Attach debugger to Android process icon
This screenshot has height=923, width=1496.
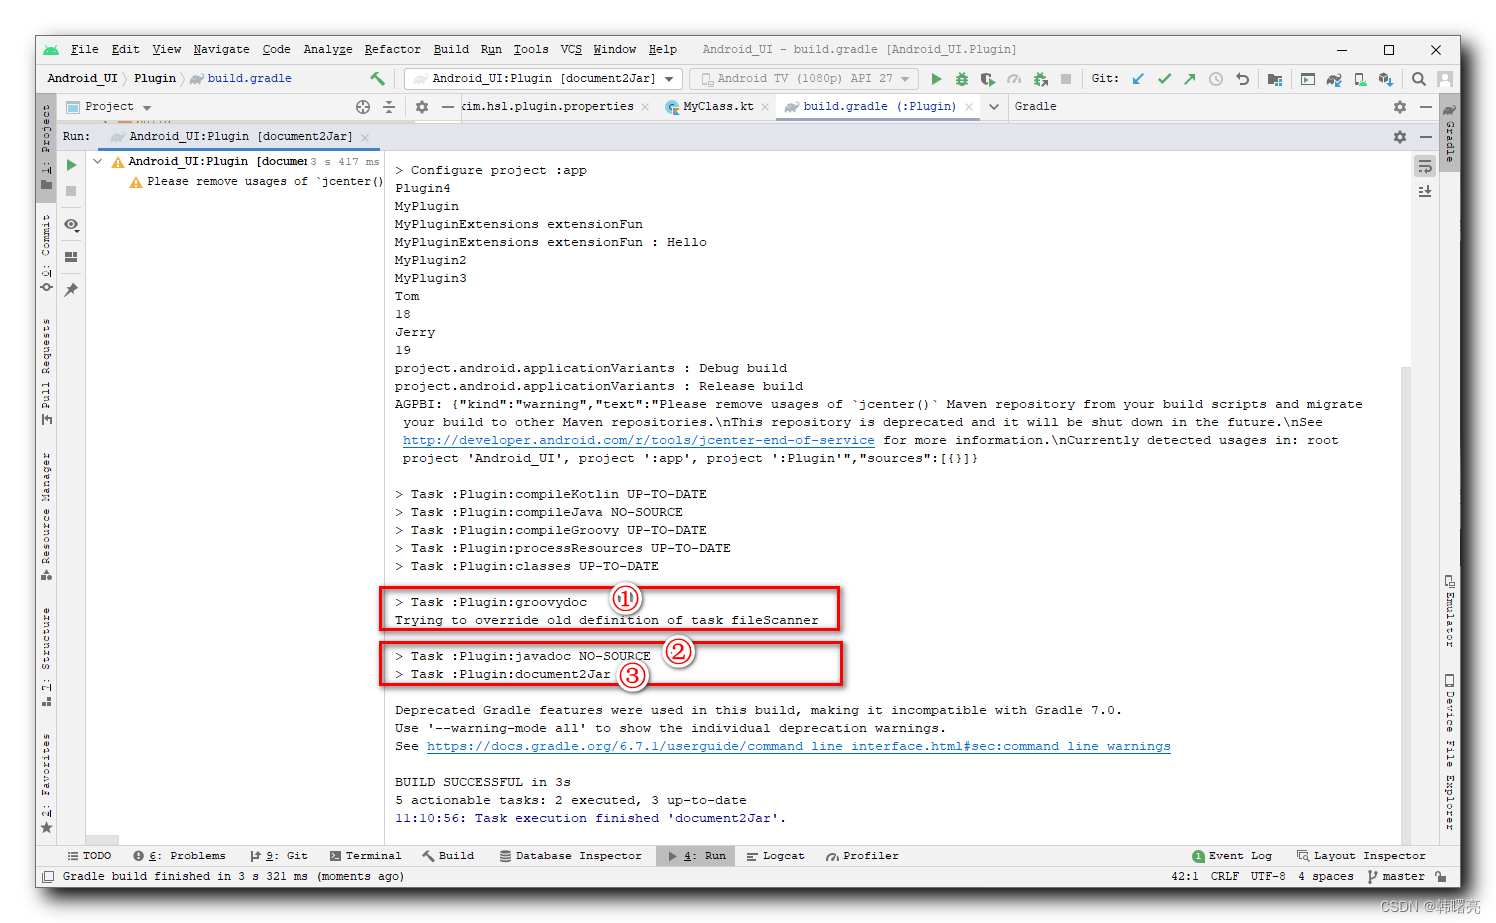pos(1040,78)
